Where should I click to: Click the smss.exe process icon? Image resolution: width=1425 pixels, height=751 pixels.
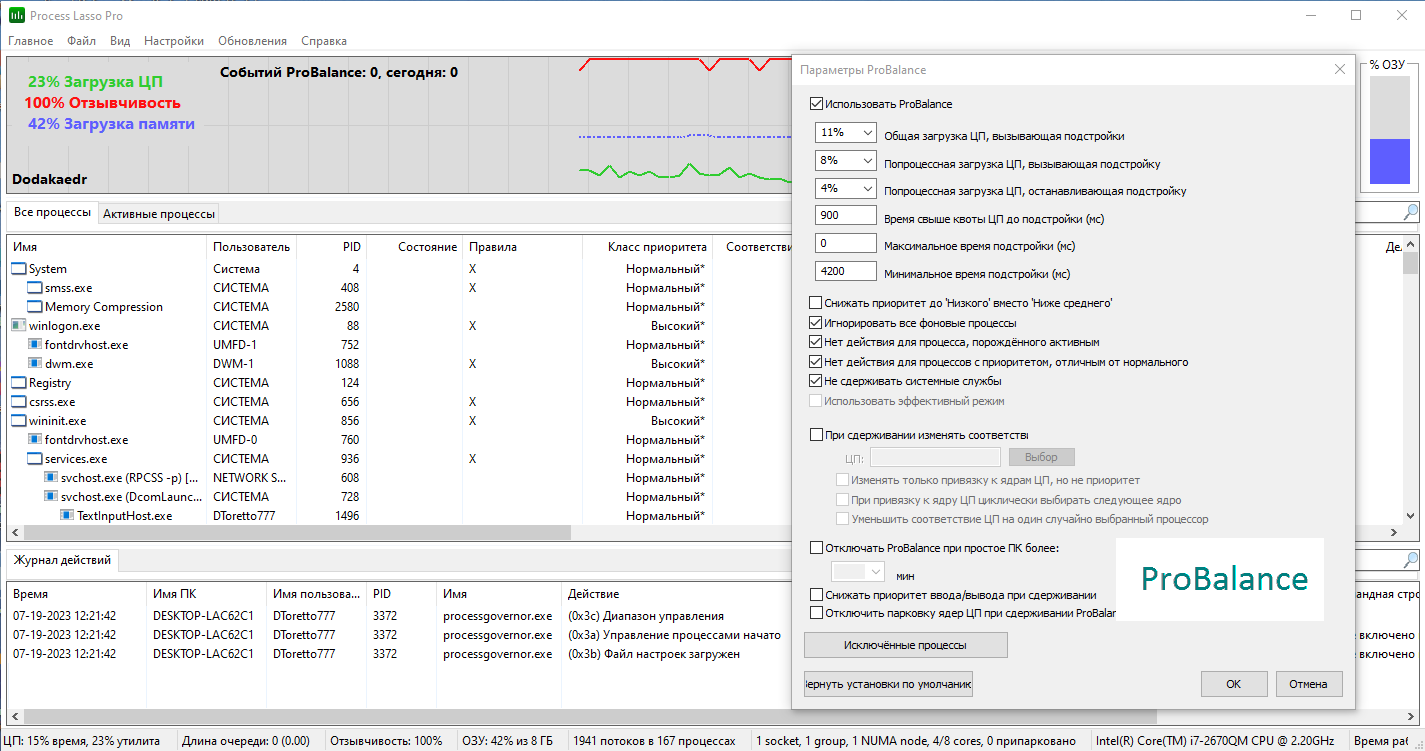tap(35, 288)
